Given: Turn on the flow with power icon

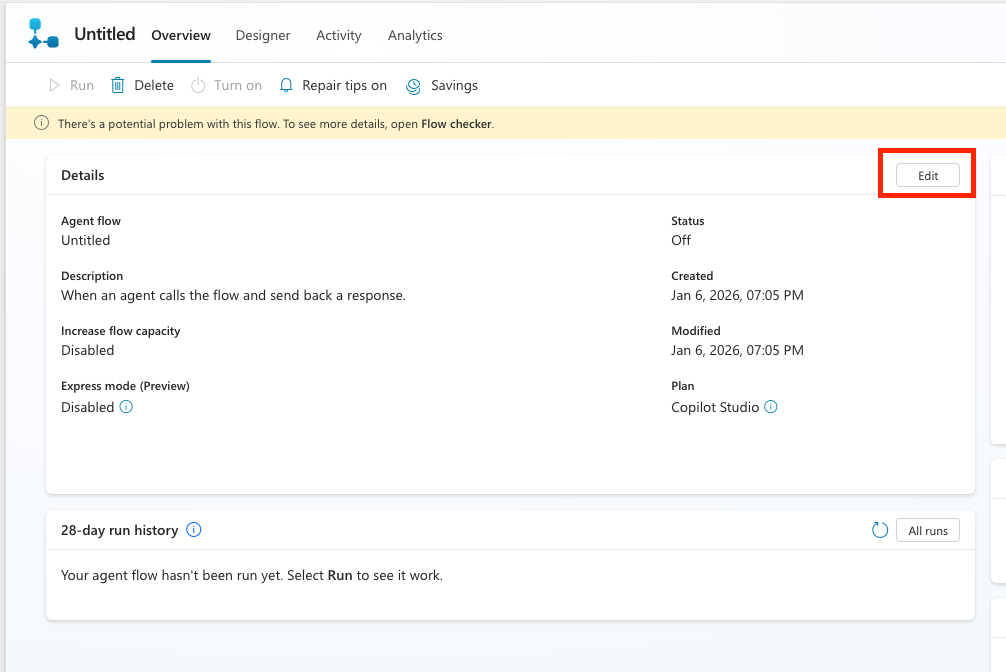Looking at the screenshot, I should tap(199, 86).
